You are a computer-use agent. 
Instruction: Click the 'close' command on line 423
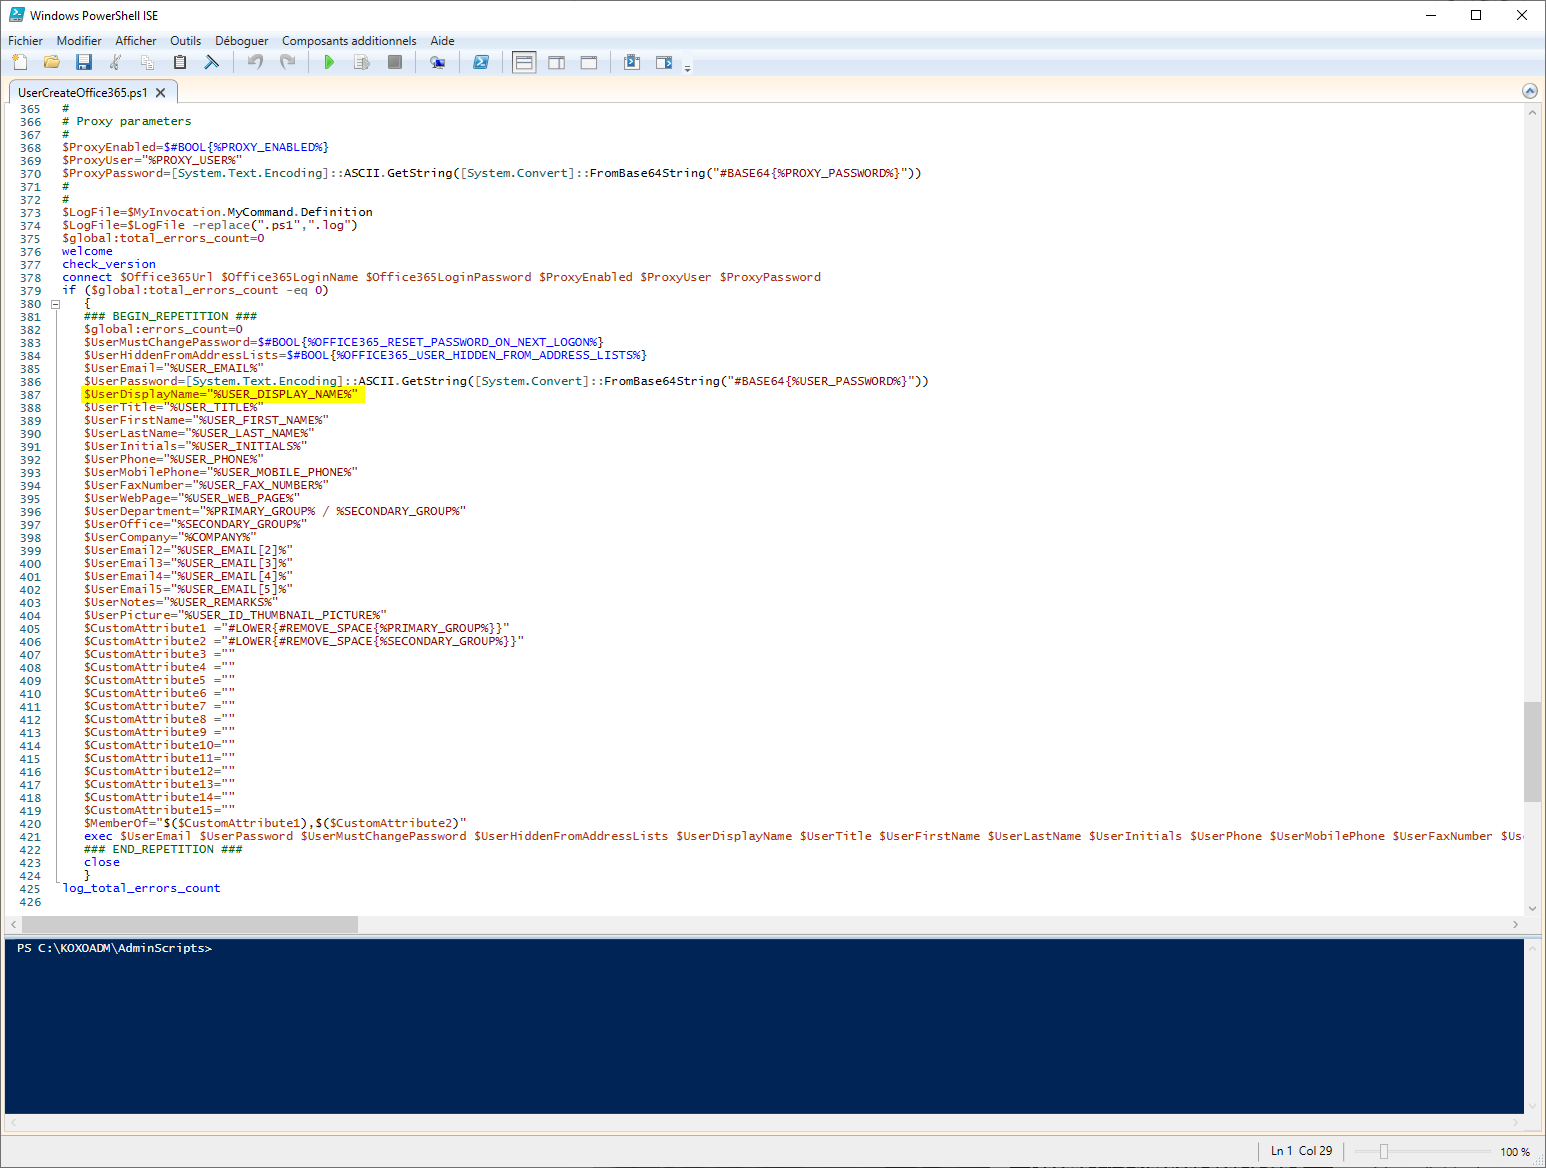click(102, 862)
